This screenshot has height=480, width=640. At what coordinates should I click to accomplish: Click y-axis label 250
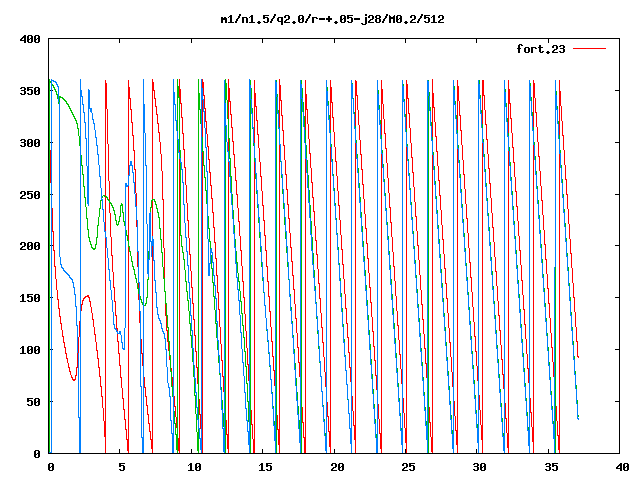point(30,195)
